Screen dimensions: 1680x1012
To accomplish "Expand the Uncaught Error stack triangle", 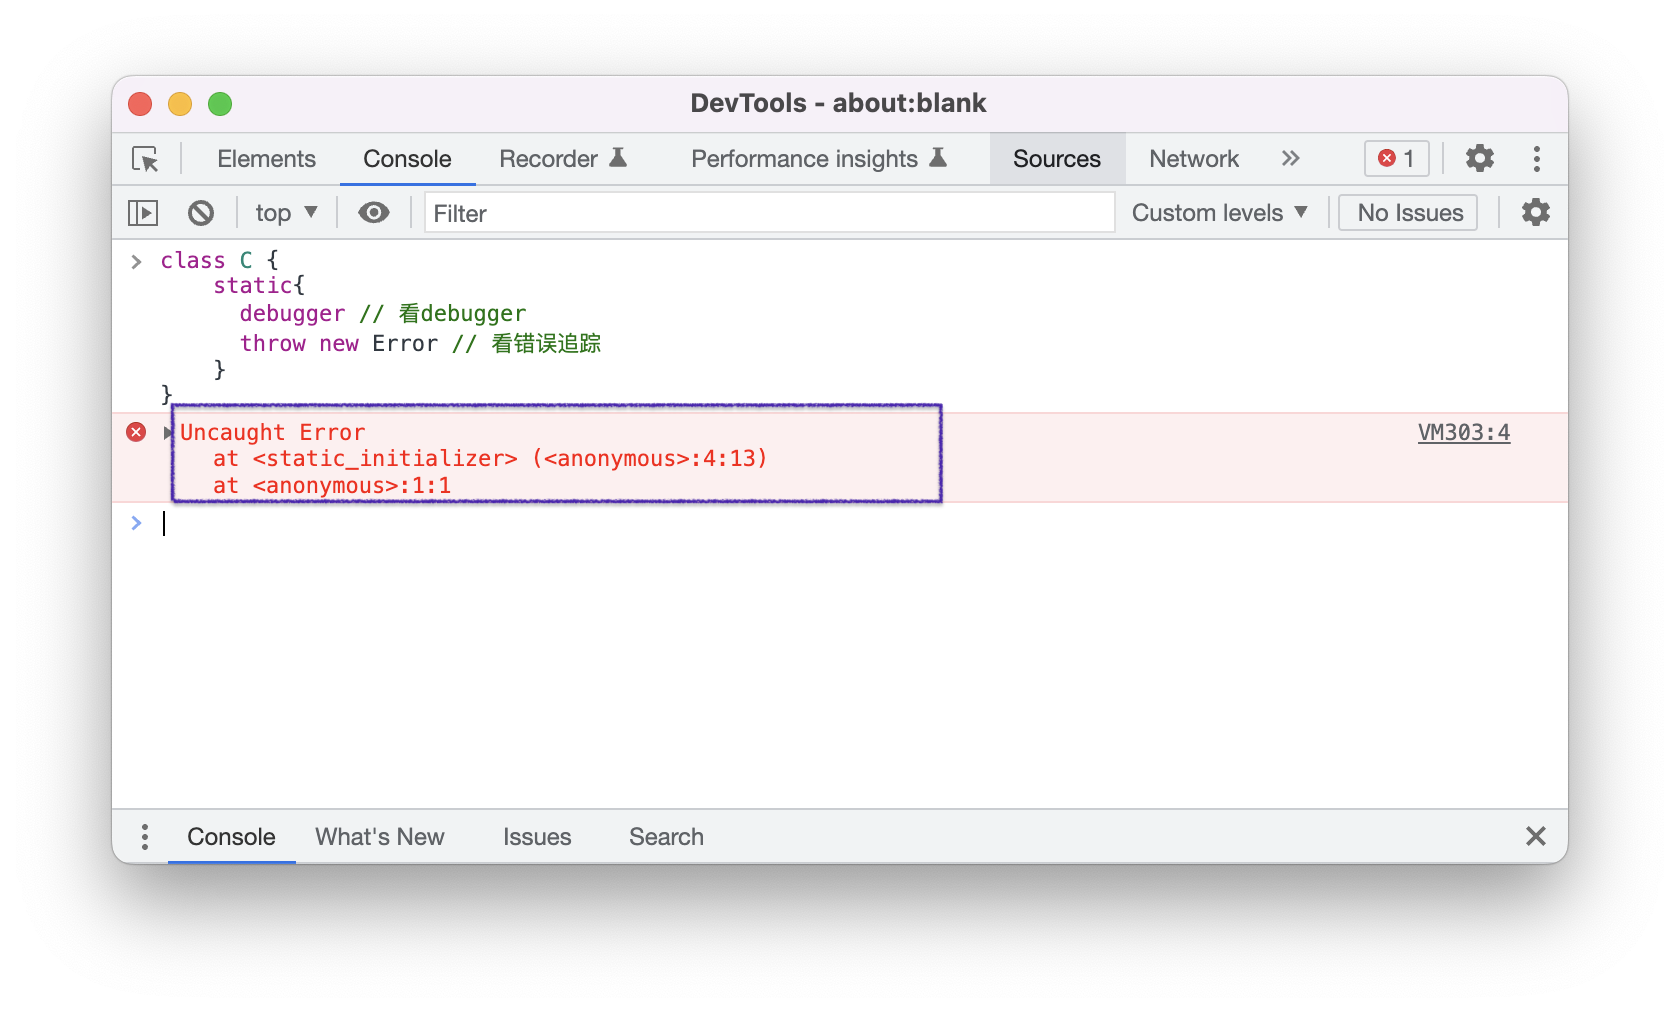I will click(168, 433).
